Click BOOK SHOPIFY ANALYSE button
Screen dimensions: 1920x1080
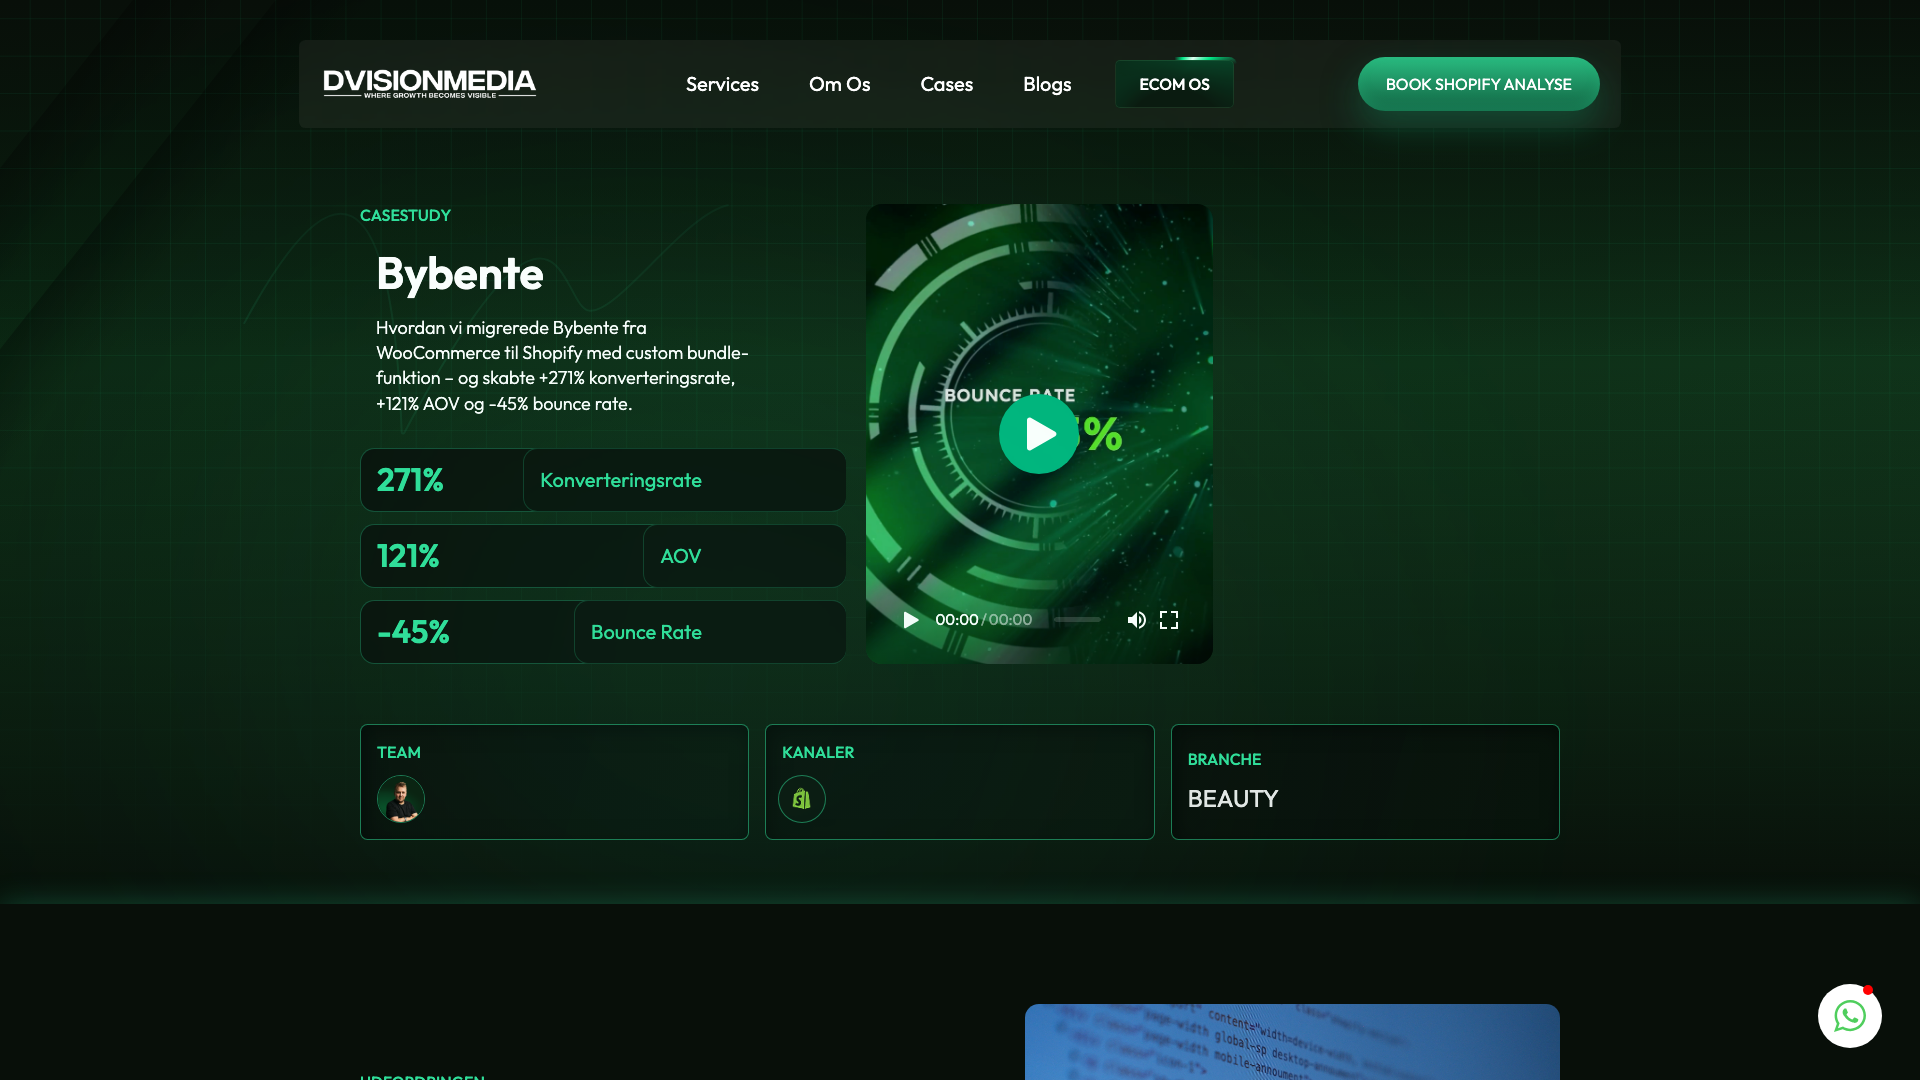pos(1478,84)
